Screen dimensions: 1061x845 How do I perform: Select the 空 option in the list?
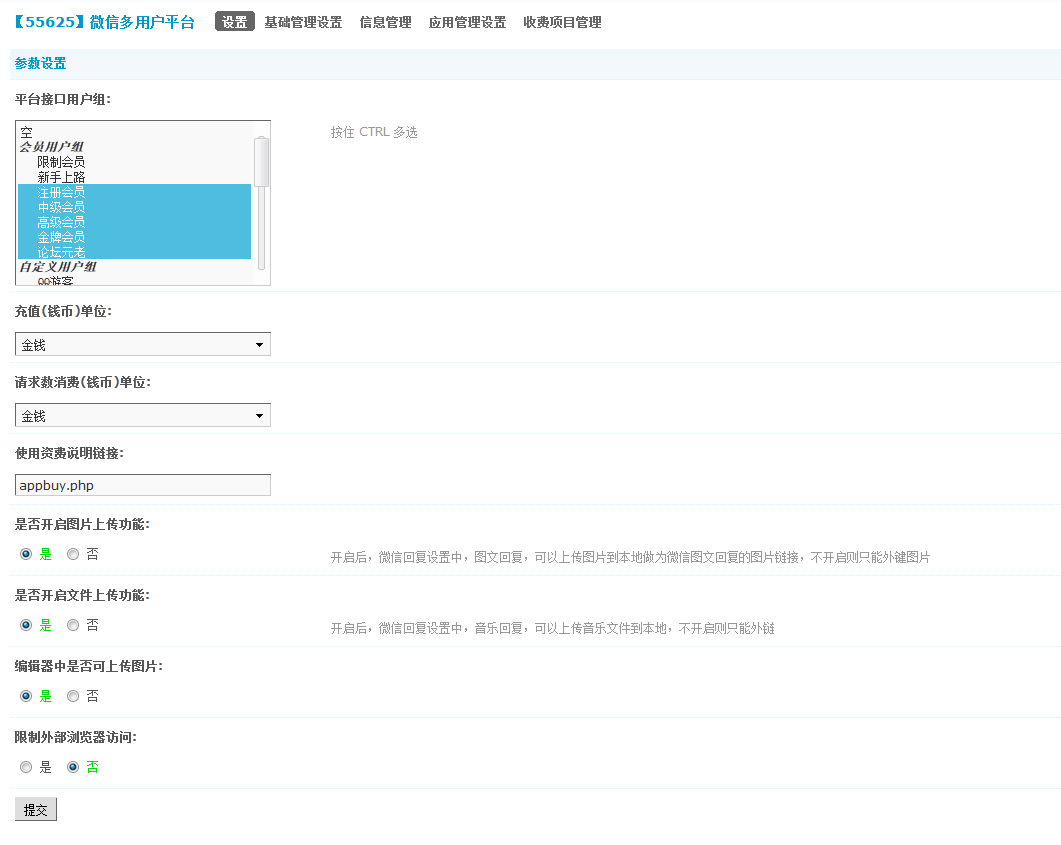[x=27, y=132]
